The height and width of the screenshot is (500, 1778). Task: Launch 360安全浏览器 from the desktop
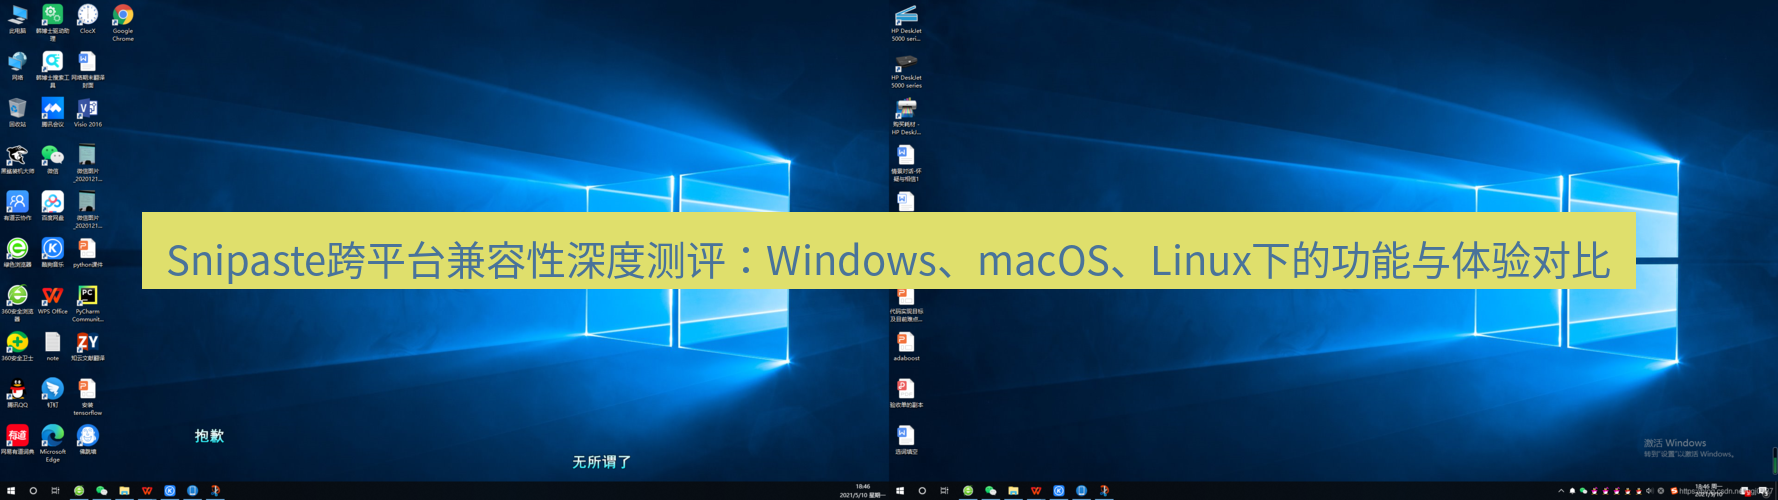click(17, 303)
